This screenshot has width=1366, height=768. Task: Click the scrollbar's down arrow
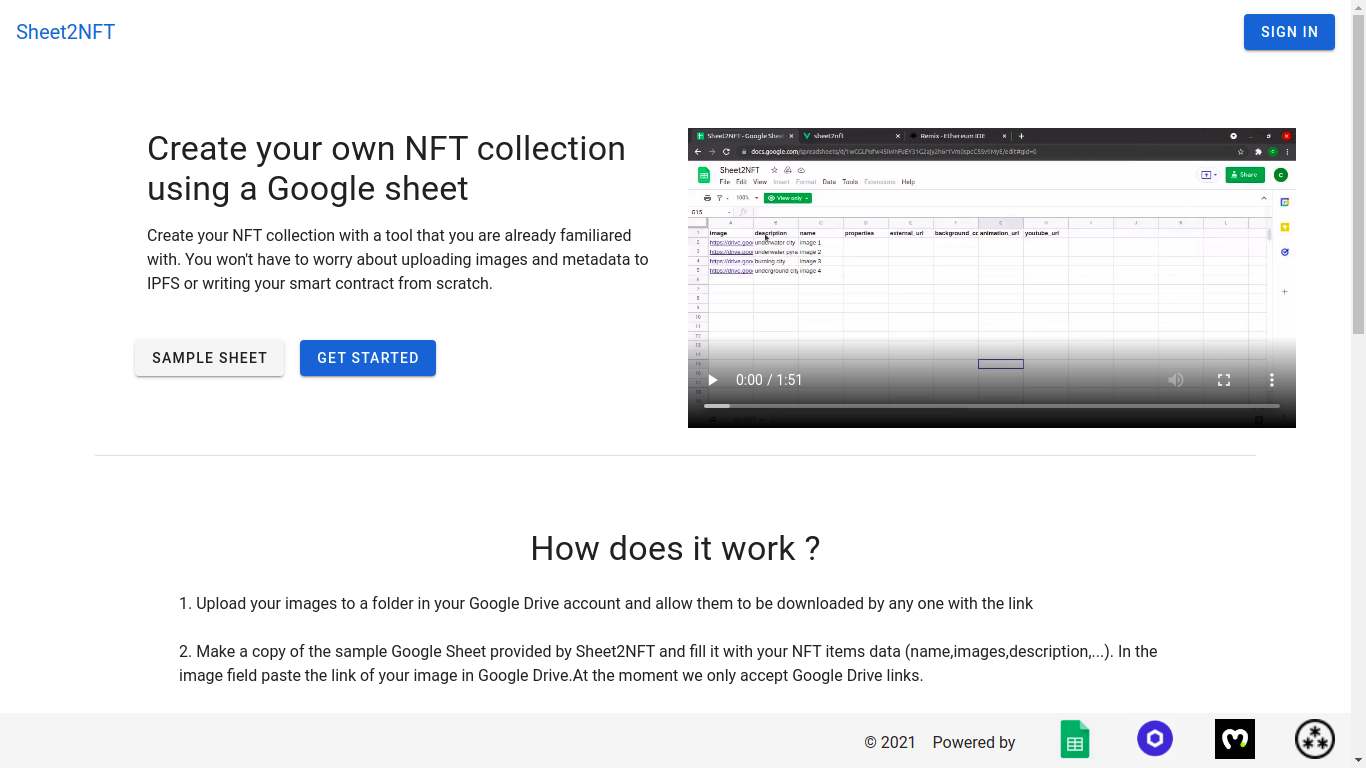(1358, 761)
